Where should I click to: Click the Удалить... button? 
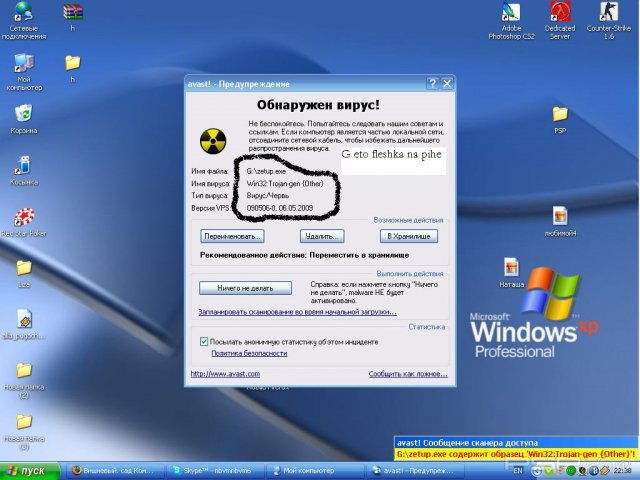[x=320, y=236]
